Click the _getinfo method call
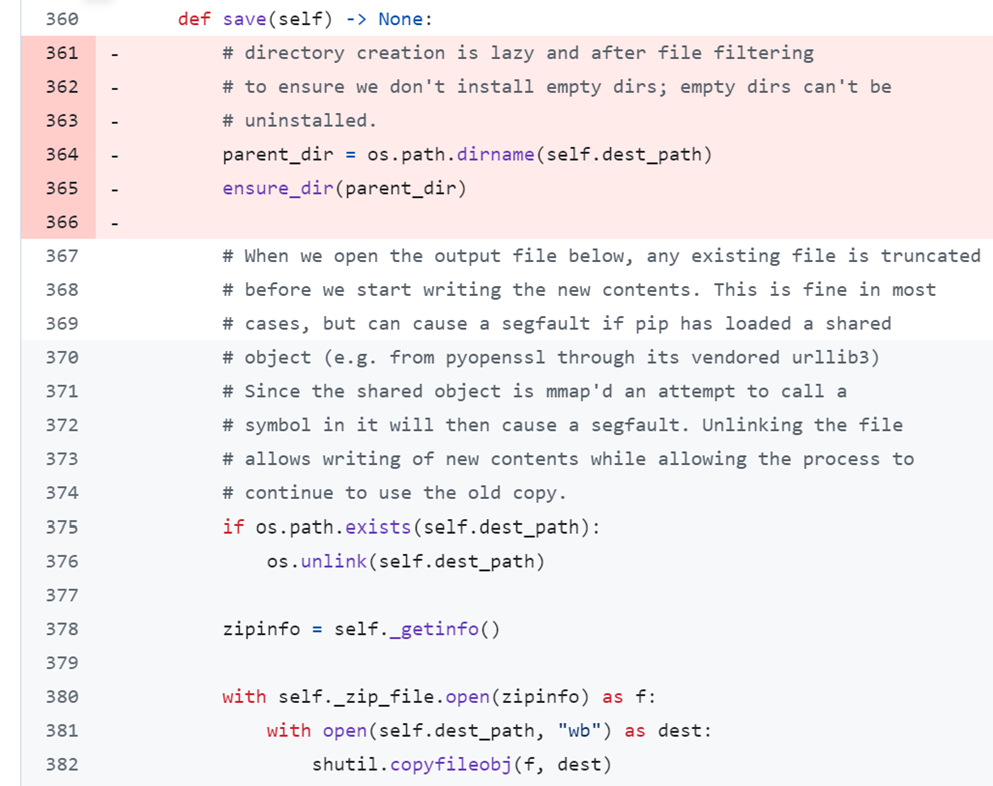Image resolution: width=993 pixels, height=786 pixels. click(x=434, y=629)
